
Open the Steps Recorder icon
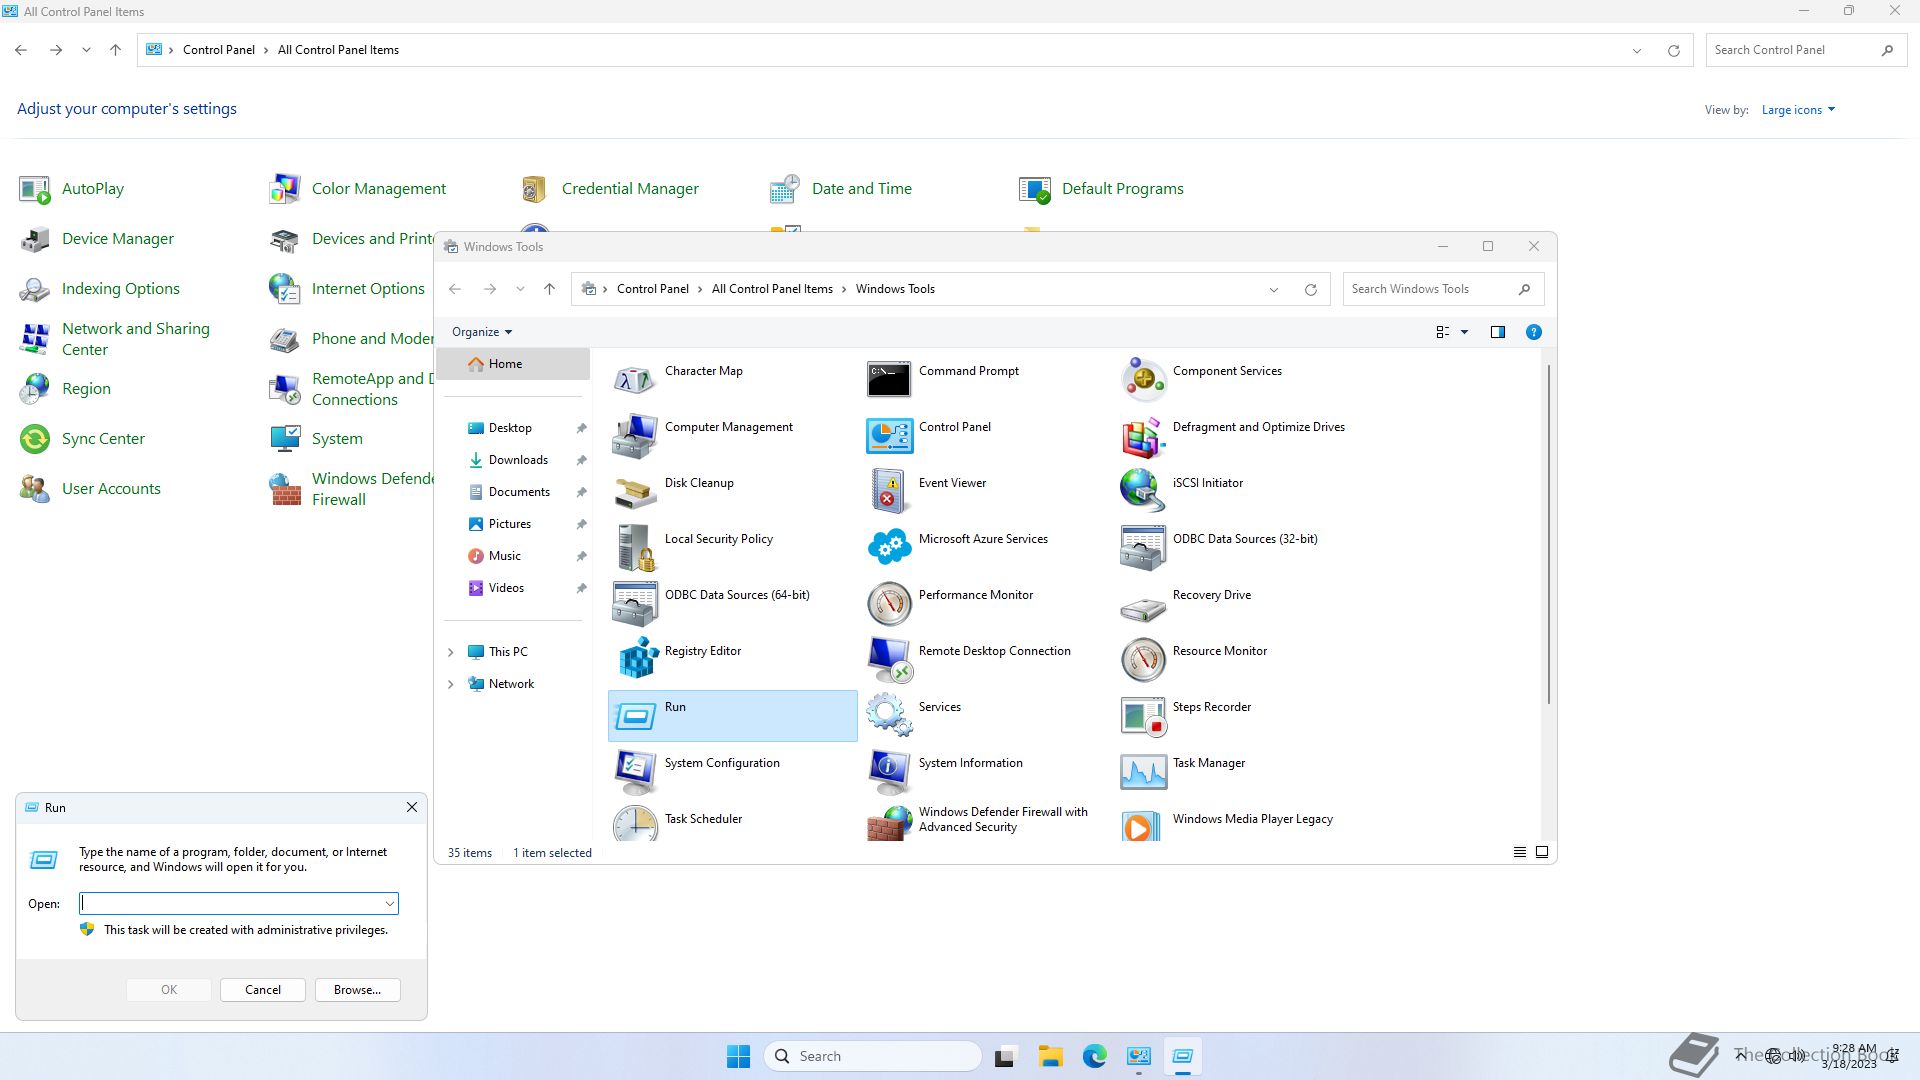point(1143,715)
